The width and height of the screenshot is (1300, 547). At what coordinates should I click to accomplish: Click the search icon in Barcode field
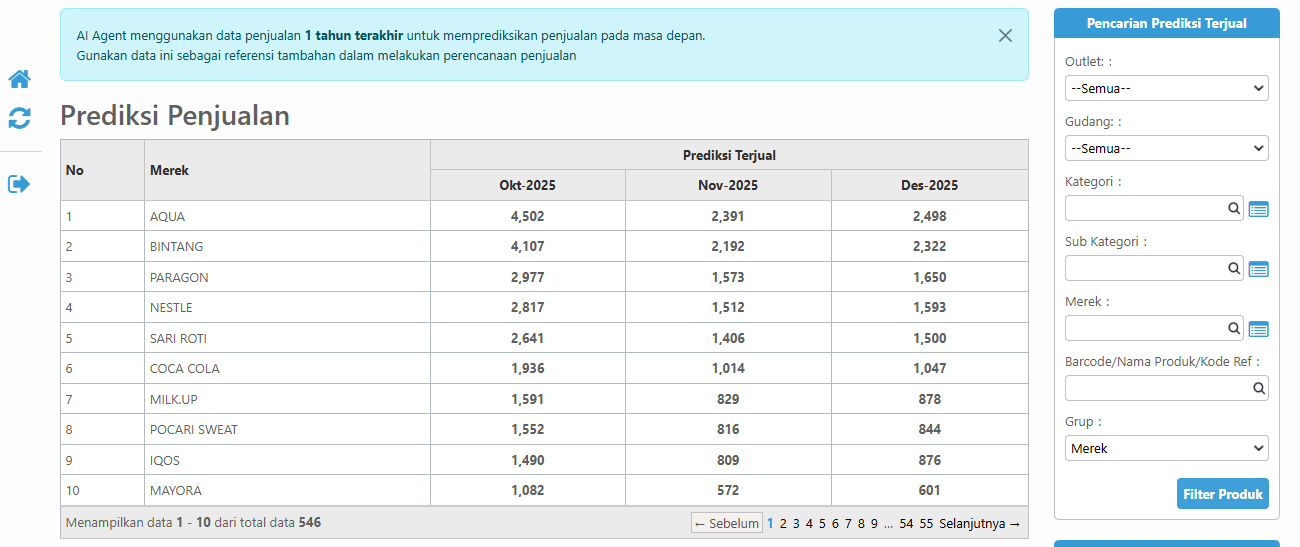[1258, 388]
